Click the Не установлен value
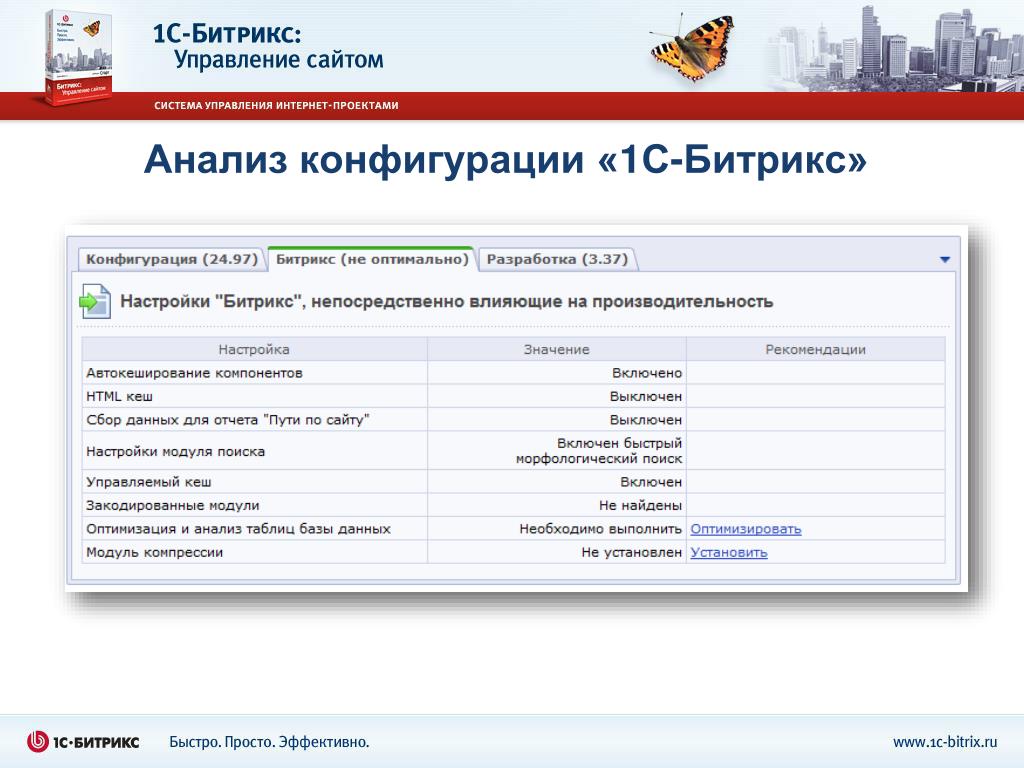The width and height of the screenshot is (1024, 768). (x=632, y=552)
